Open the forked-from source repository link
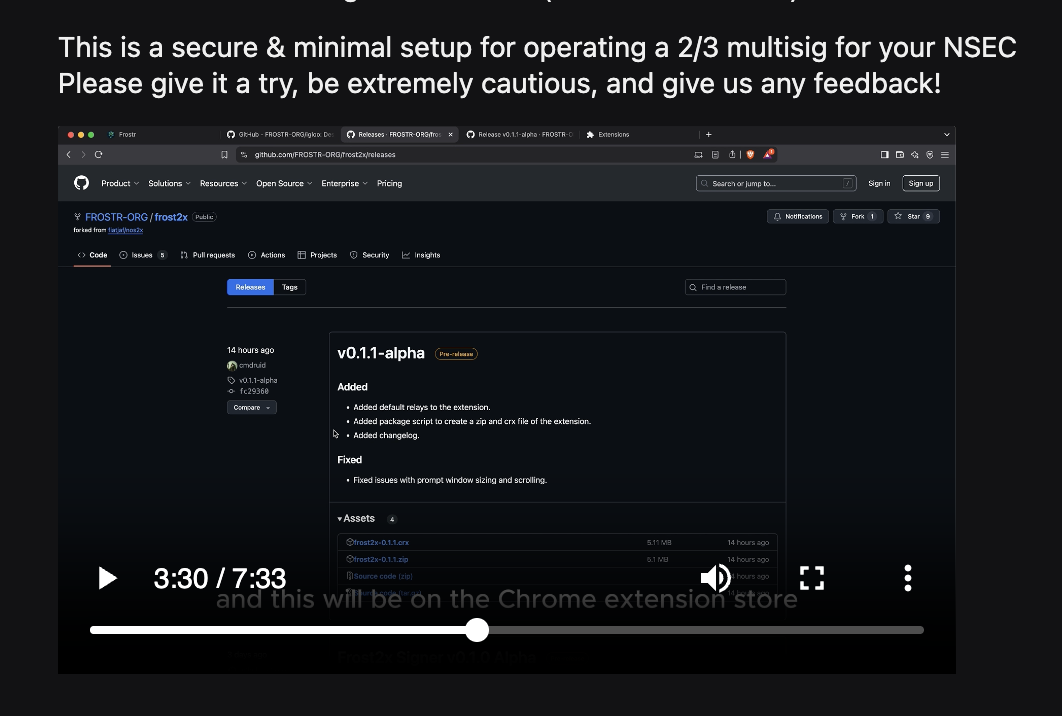This screenshot has height=716, width=1062. tap(125, 230)
